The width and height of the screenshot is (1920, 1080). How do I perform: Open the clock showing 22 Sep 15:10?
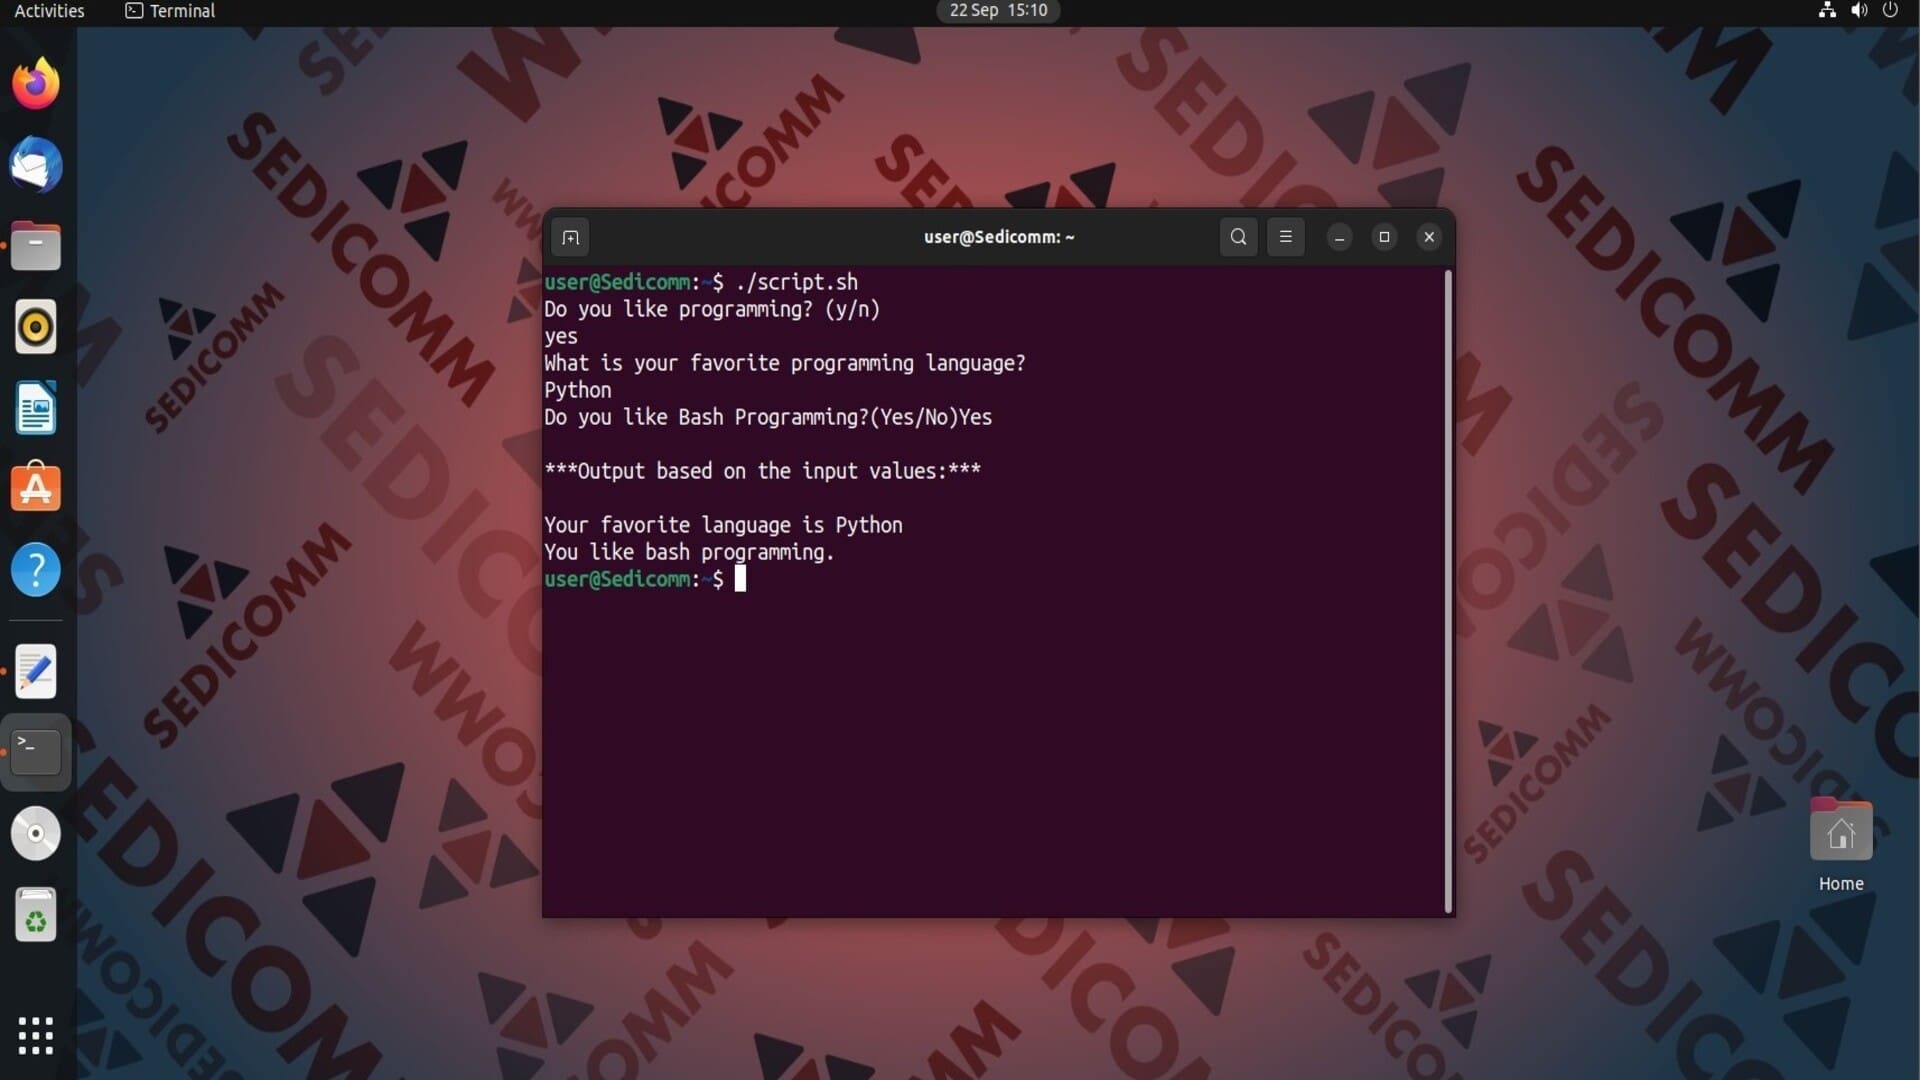998,11
